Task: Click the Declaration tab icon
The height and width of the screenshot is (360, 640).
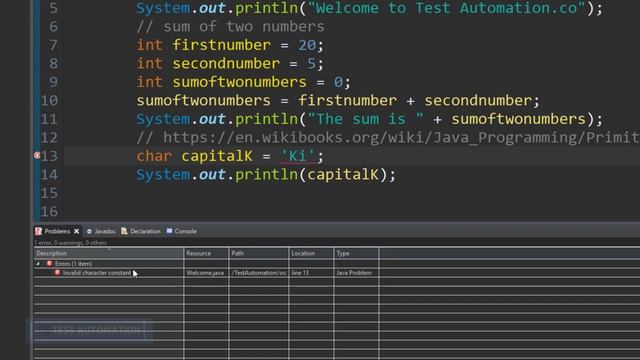Action: tap(124, 231)
